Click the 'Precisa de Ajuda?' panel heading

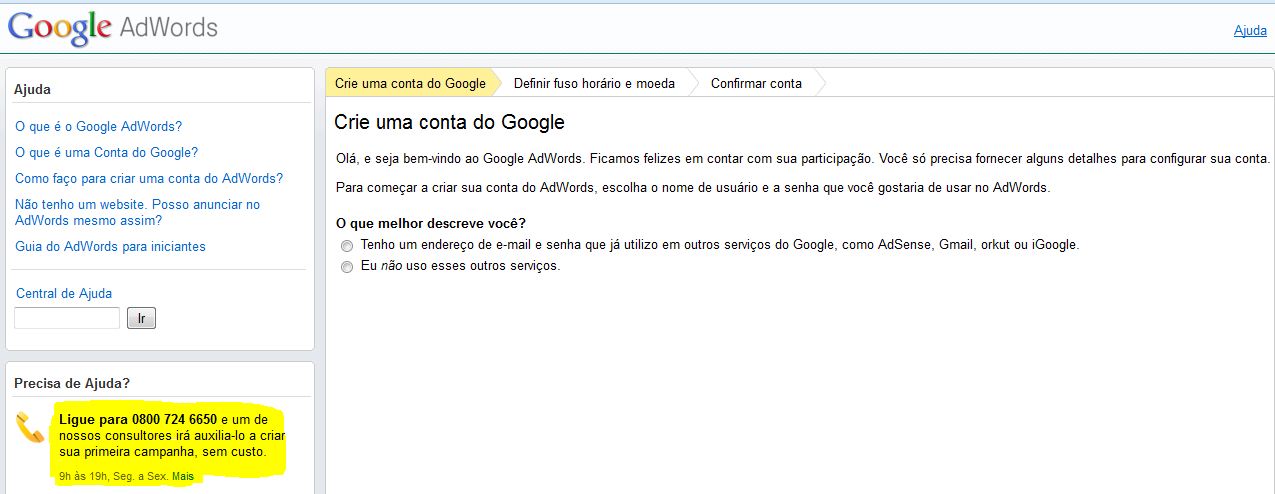72,383
